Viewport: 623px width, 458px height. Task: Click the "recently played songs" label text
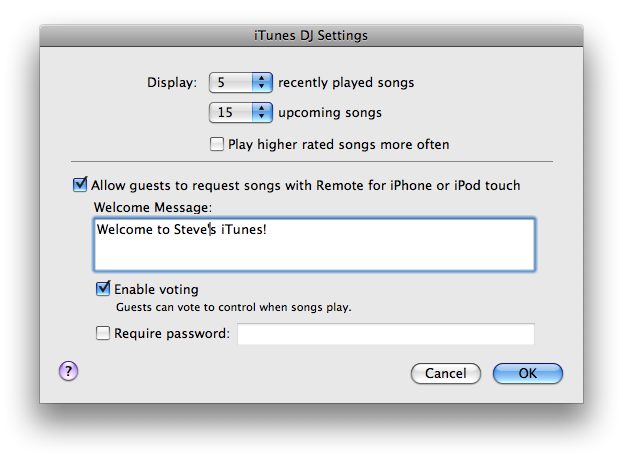click(x=346, y=83)
